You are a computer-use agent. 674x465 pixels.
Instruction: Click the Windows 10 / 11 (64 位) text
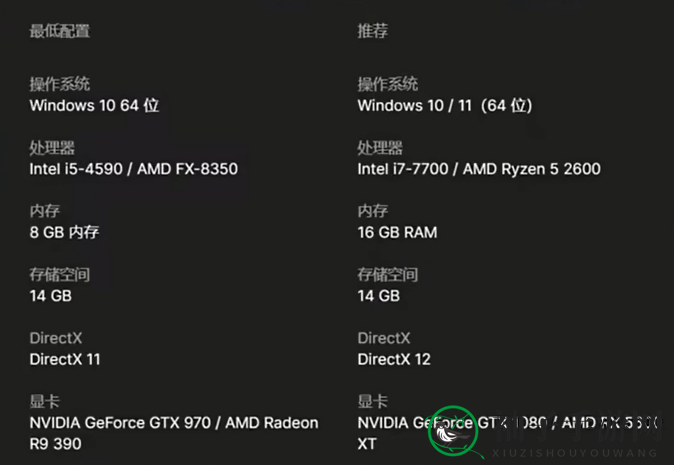pos(445,105)
